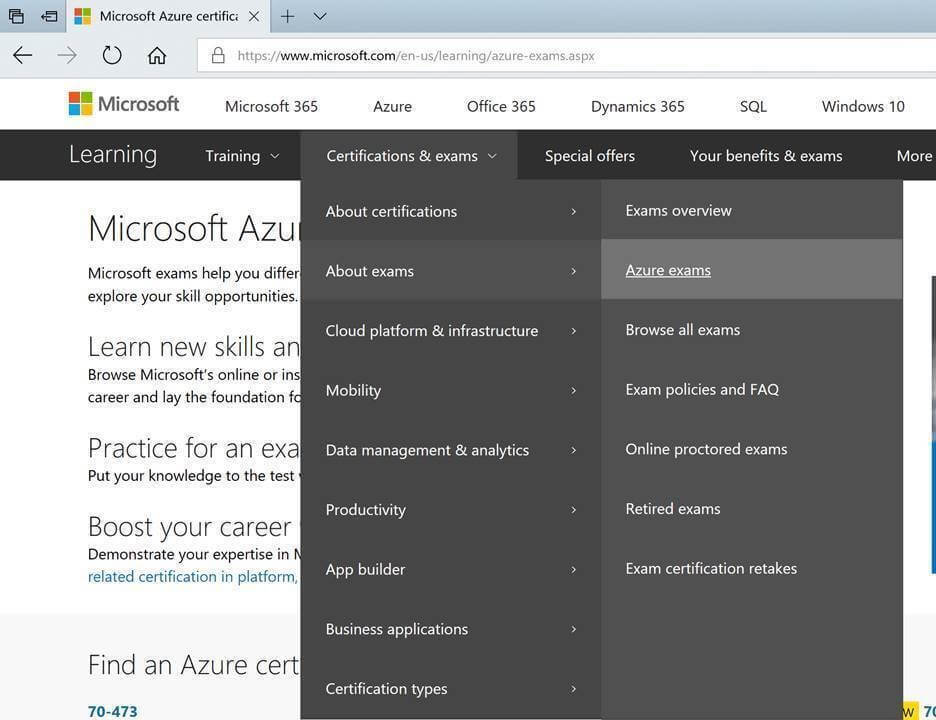
Task: Click the browser forward arrow
Action: [x=67, y=56]
